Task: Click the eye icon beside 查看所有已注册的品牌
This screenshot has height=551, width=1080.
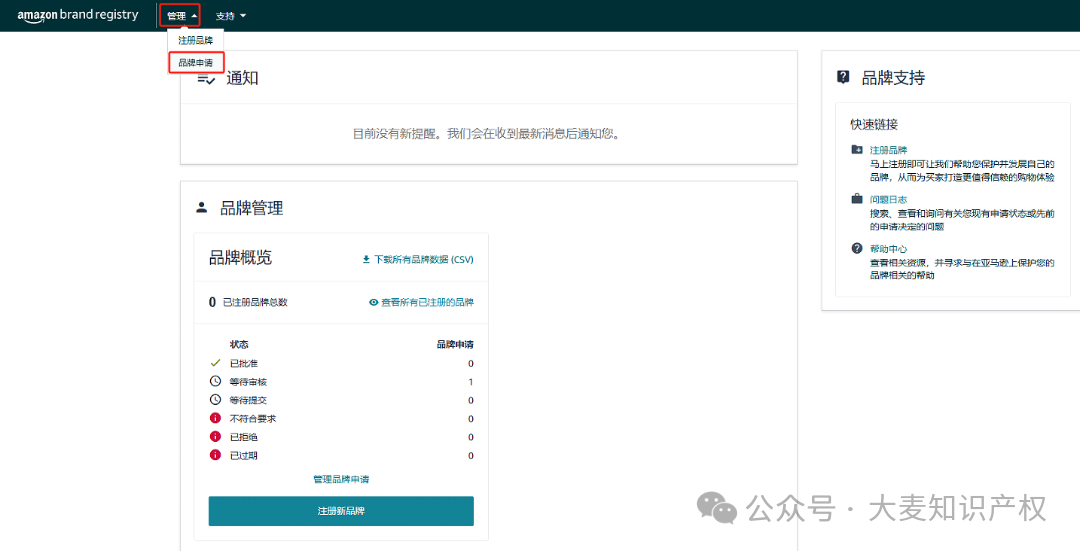Action: pos(374,302)
